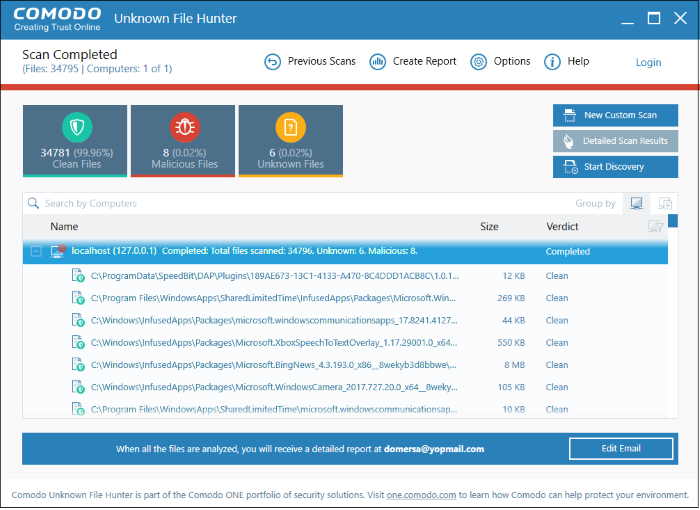
Task: Select the Microsoft.WindowsCamera file path
Action: coord(274,387)
